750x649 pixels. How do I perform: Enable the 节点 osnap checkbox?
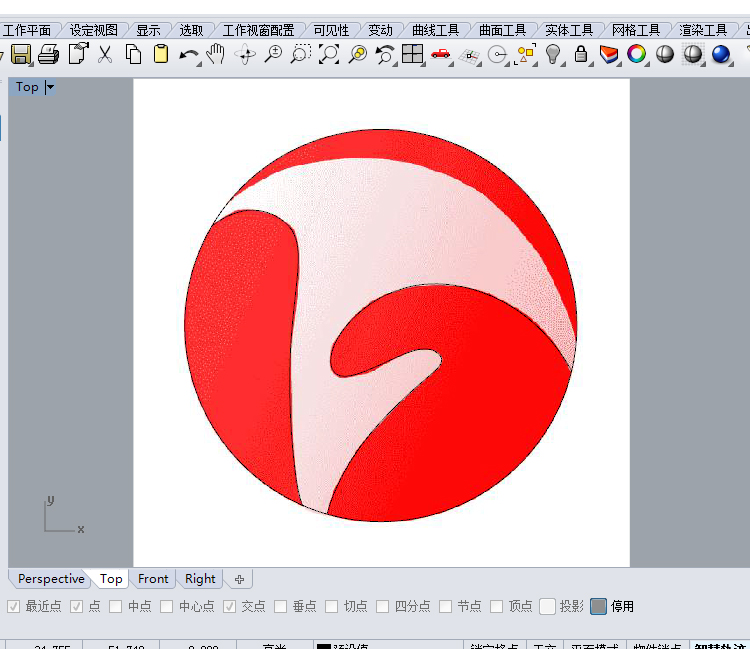445,606
